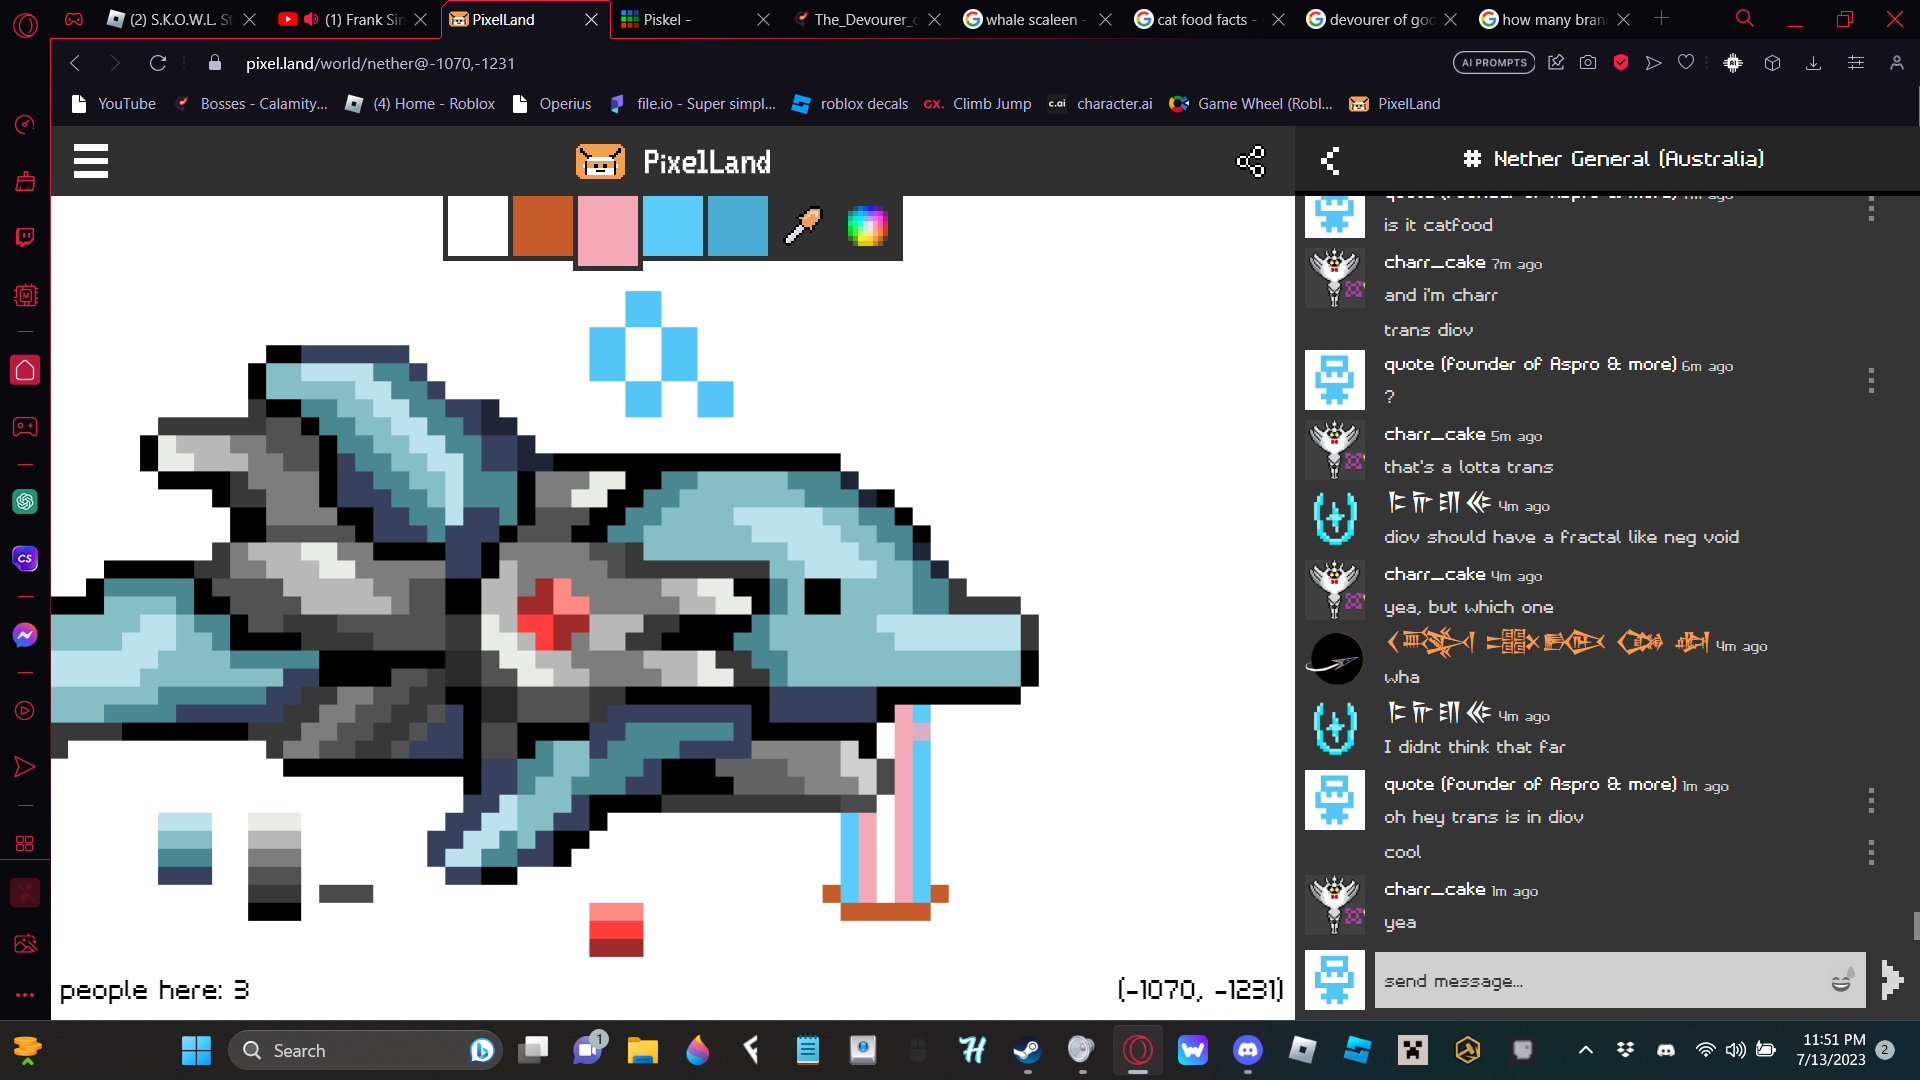This screenshot has width=1920, height=1080.
Task: Collapse chat panel with the back arrow icon
Action: point(1330,161)
